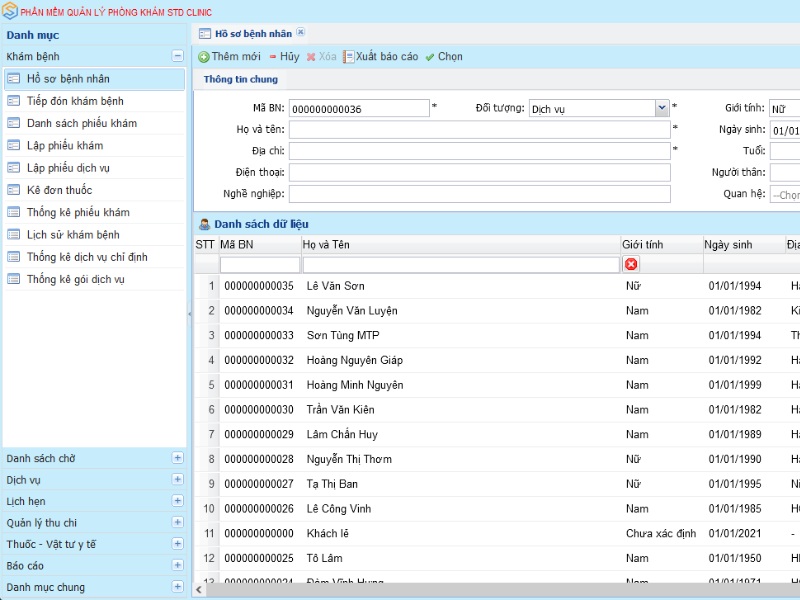This screenshot has height=600, width=800.
Task: Open Kê đơn thuốc menu item
Action: (x=94, y=190)
